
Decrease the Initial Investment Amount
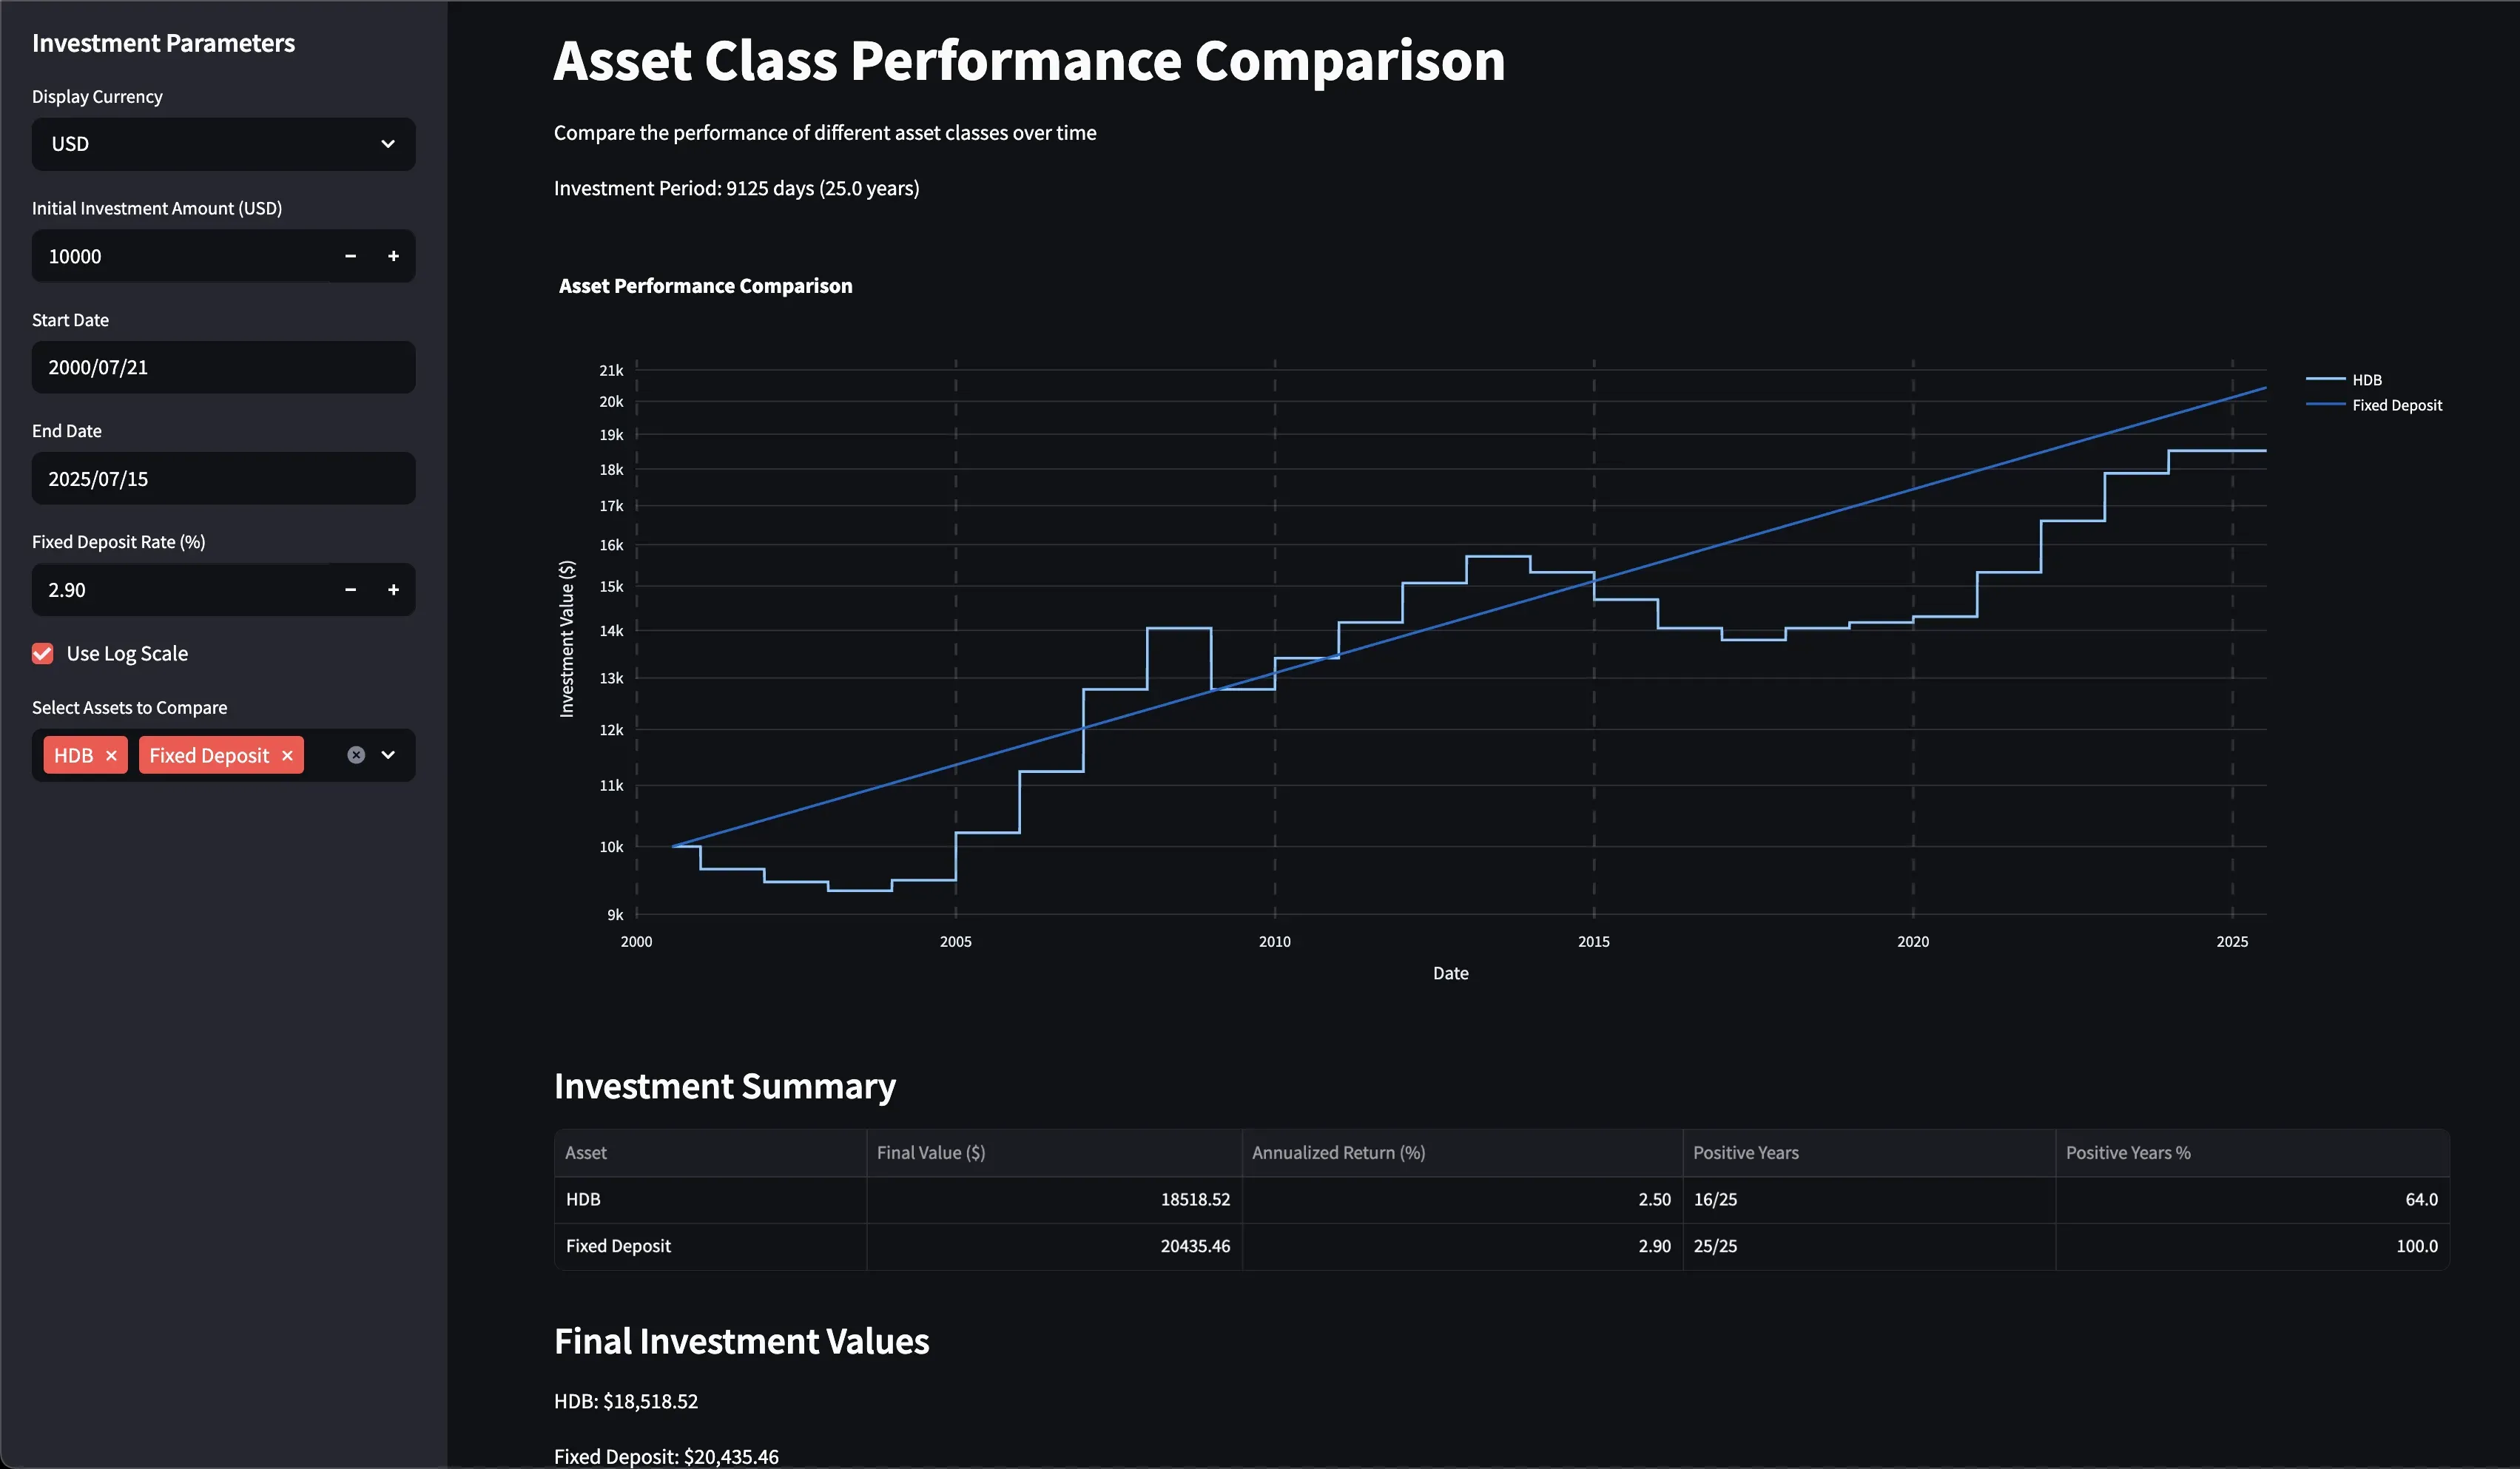350,256
